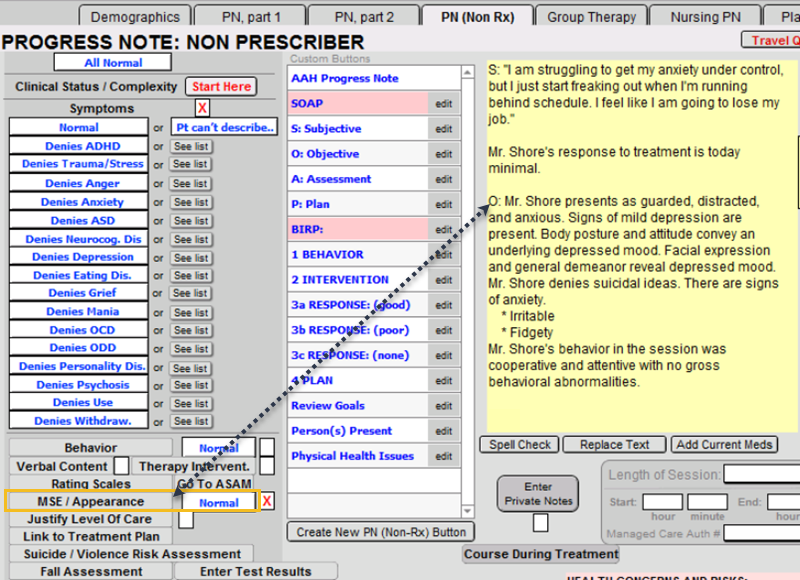
Task: Edit the SOAP custom button
Action: pos(443,104)
